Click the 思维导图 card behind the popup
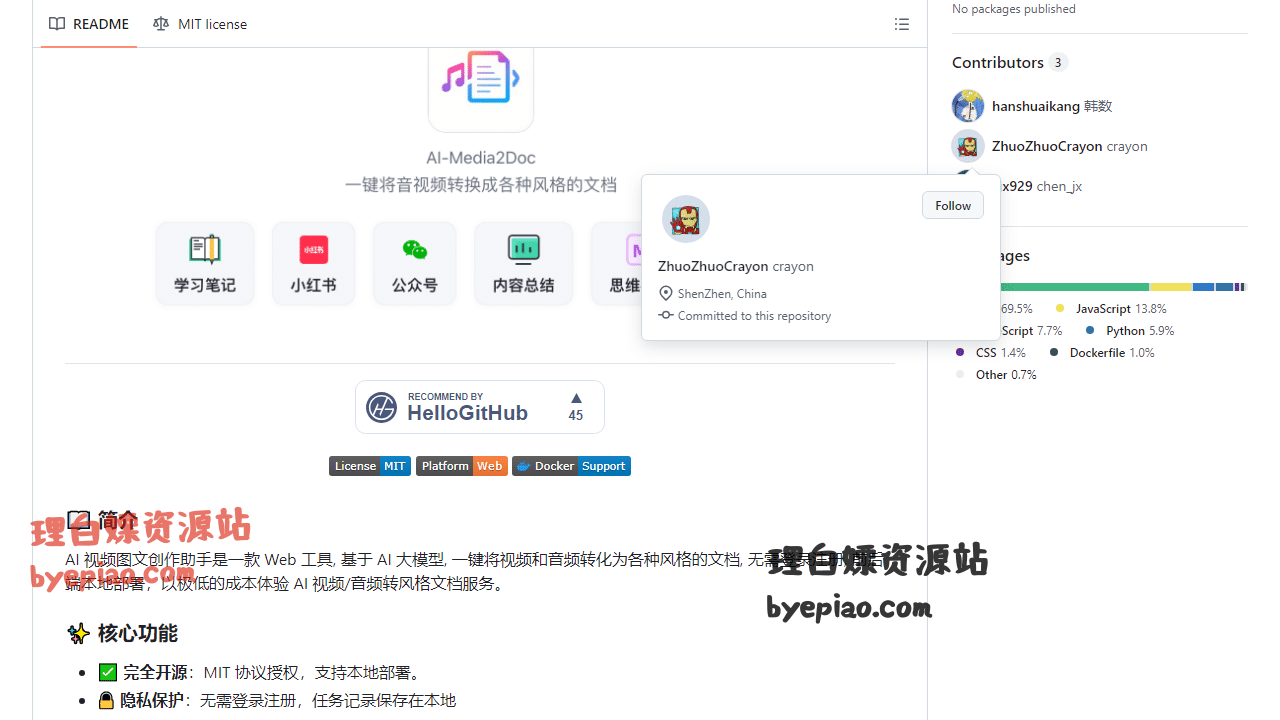 [617, 263]
